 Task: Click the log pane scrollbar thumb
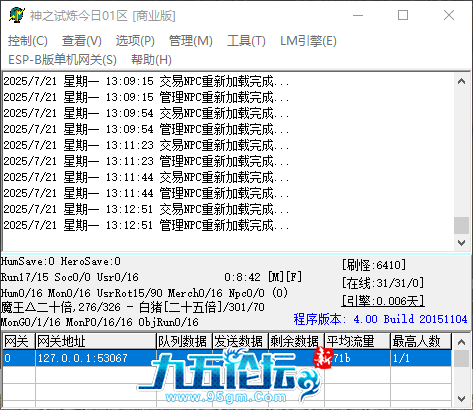461,226
